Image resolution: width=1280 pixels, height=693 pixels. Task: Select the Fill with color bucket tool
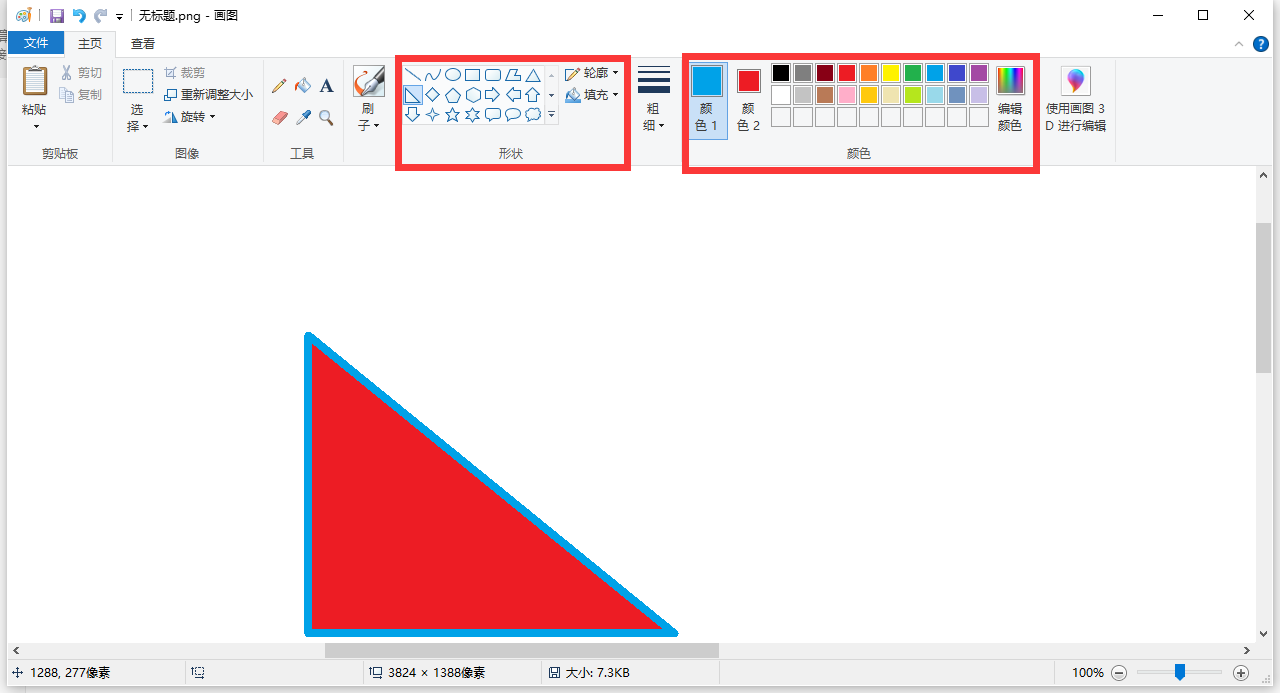pyautogui.click(x=302, y=87)
